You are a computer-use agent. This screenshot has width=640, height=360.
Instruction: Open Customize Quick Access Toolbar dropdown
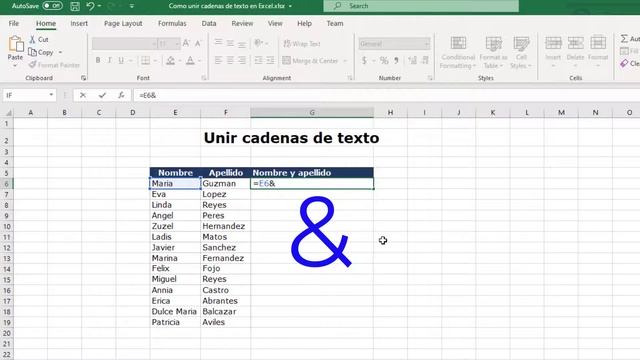(132, 6)
